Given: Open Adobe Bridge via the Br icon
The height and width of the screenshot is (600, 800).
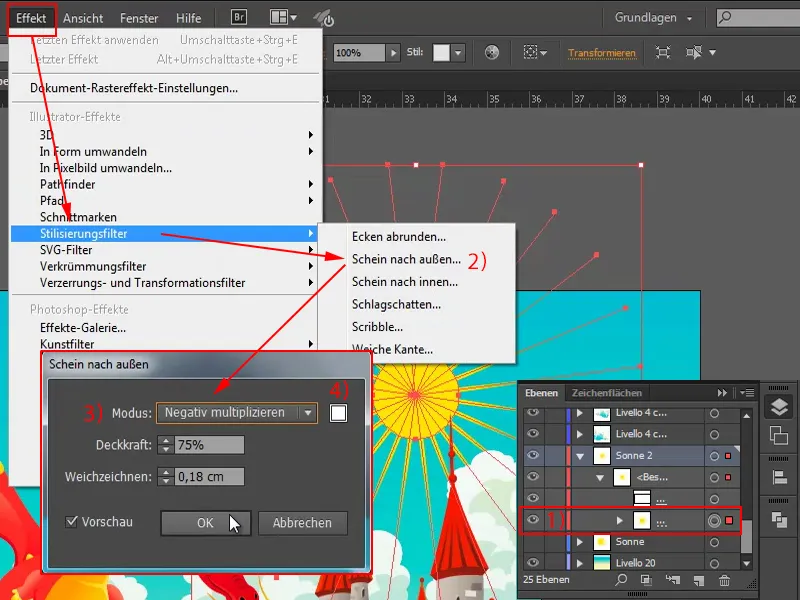Looking at the screenshot, I should click(x=238, y=17).
